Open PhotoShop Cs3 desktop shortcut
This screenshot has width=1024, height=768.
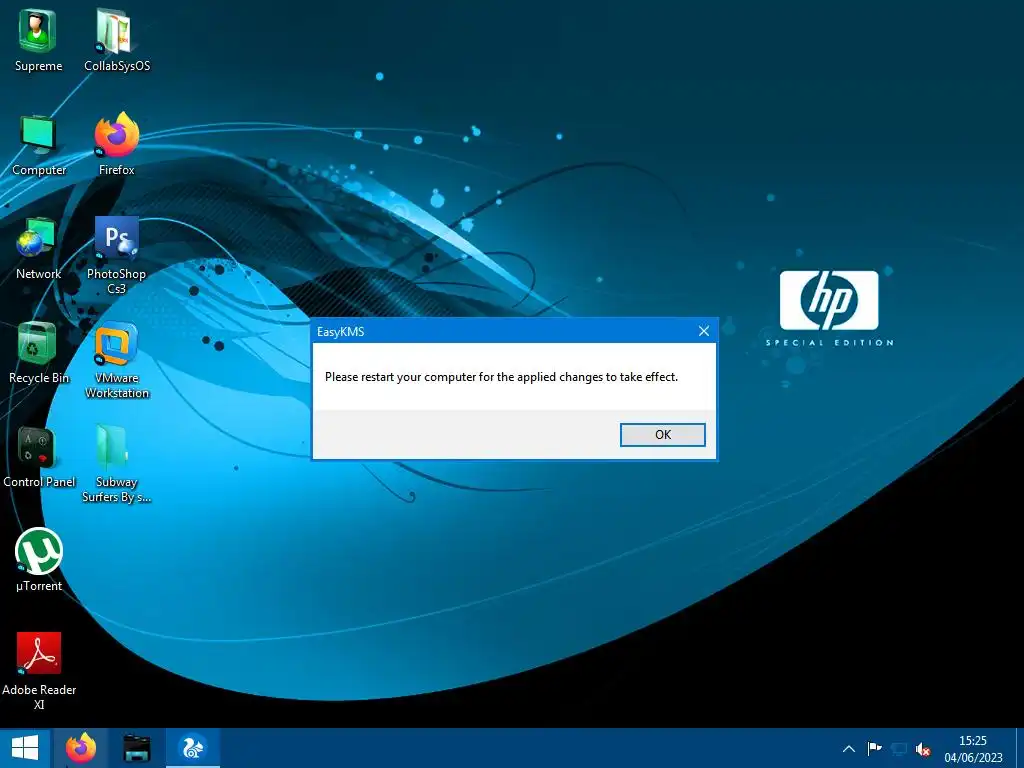coord(116,255)
